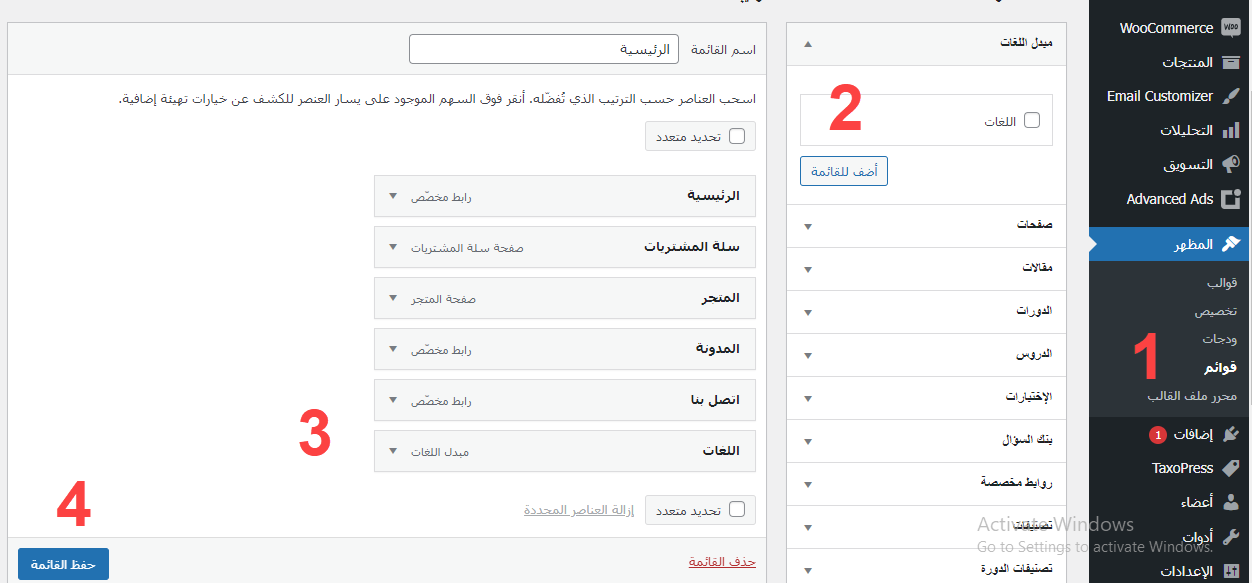
Task: Click the plugin update count badge
Action: coord(1157,435)
